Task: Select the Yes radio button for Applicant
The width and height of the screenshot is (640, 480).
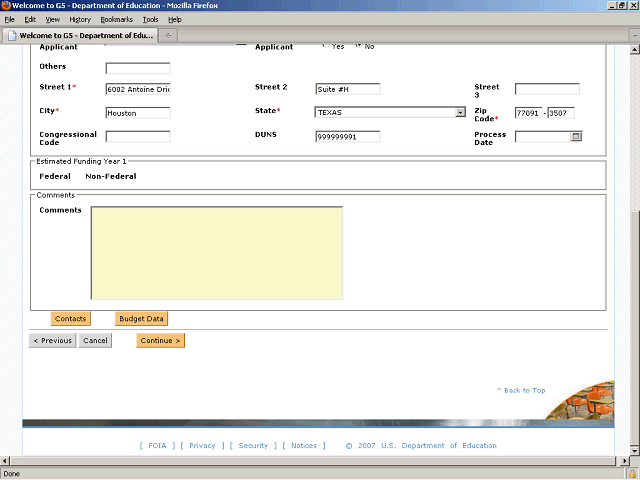Action: click(326, 46)
